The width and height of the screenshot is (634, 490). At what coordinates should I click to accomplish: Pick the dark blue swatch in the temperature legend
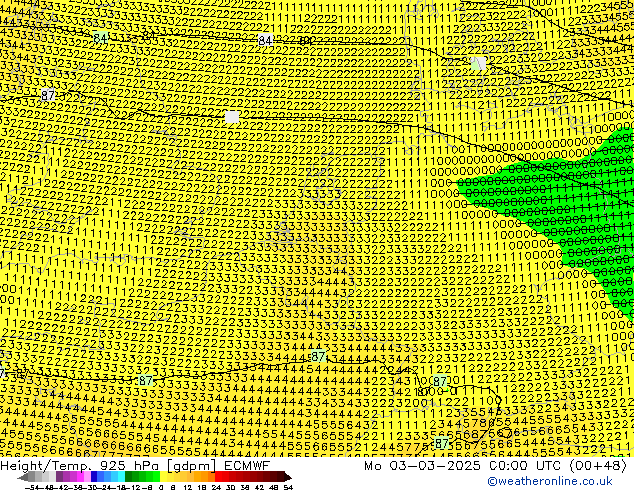pyautogui.click(x=94, y=478)
